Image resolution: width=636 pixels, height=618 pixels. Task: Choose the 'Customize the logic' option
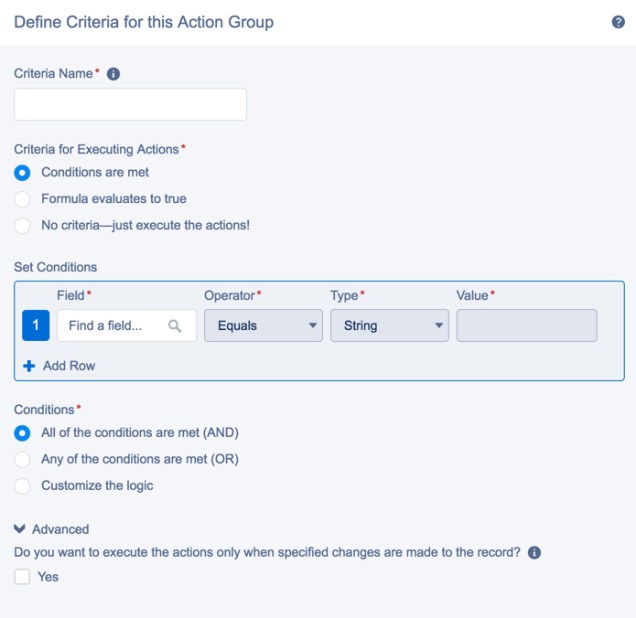pos(23,486)
